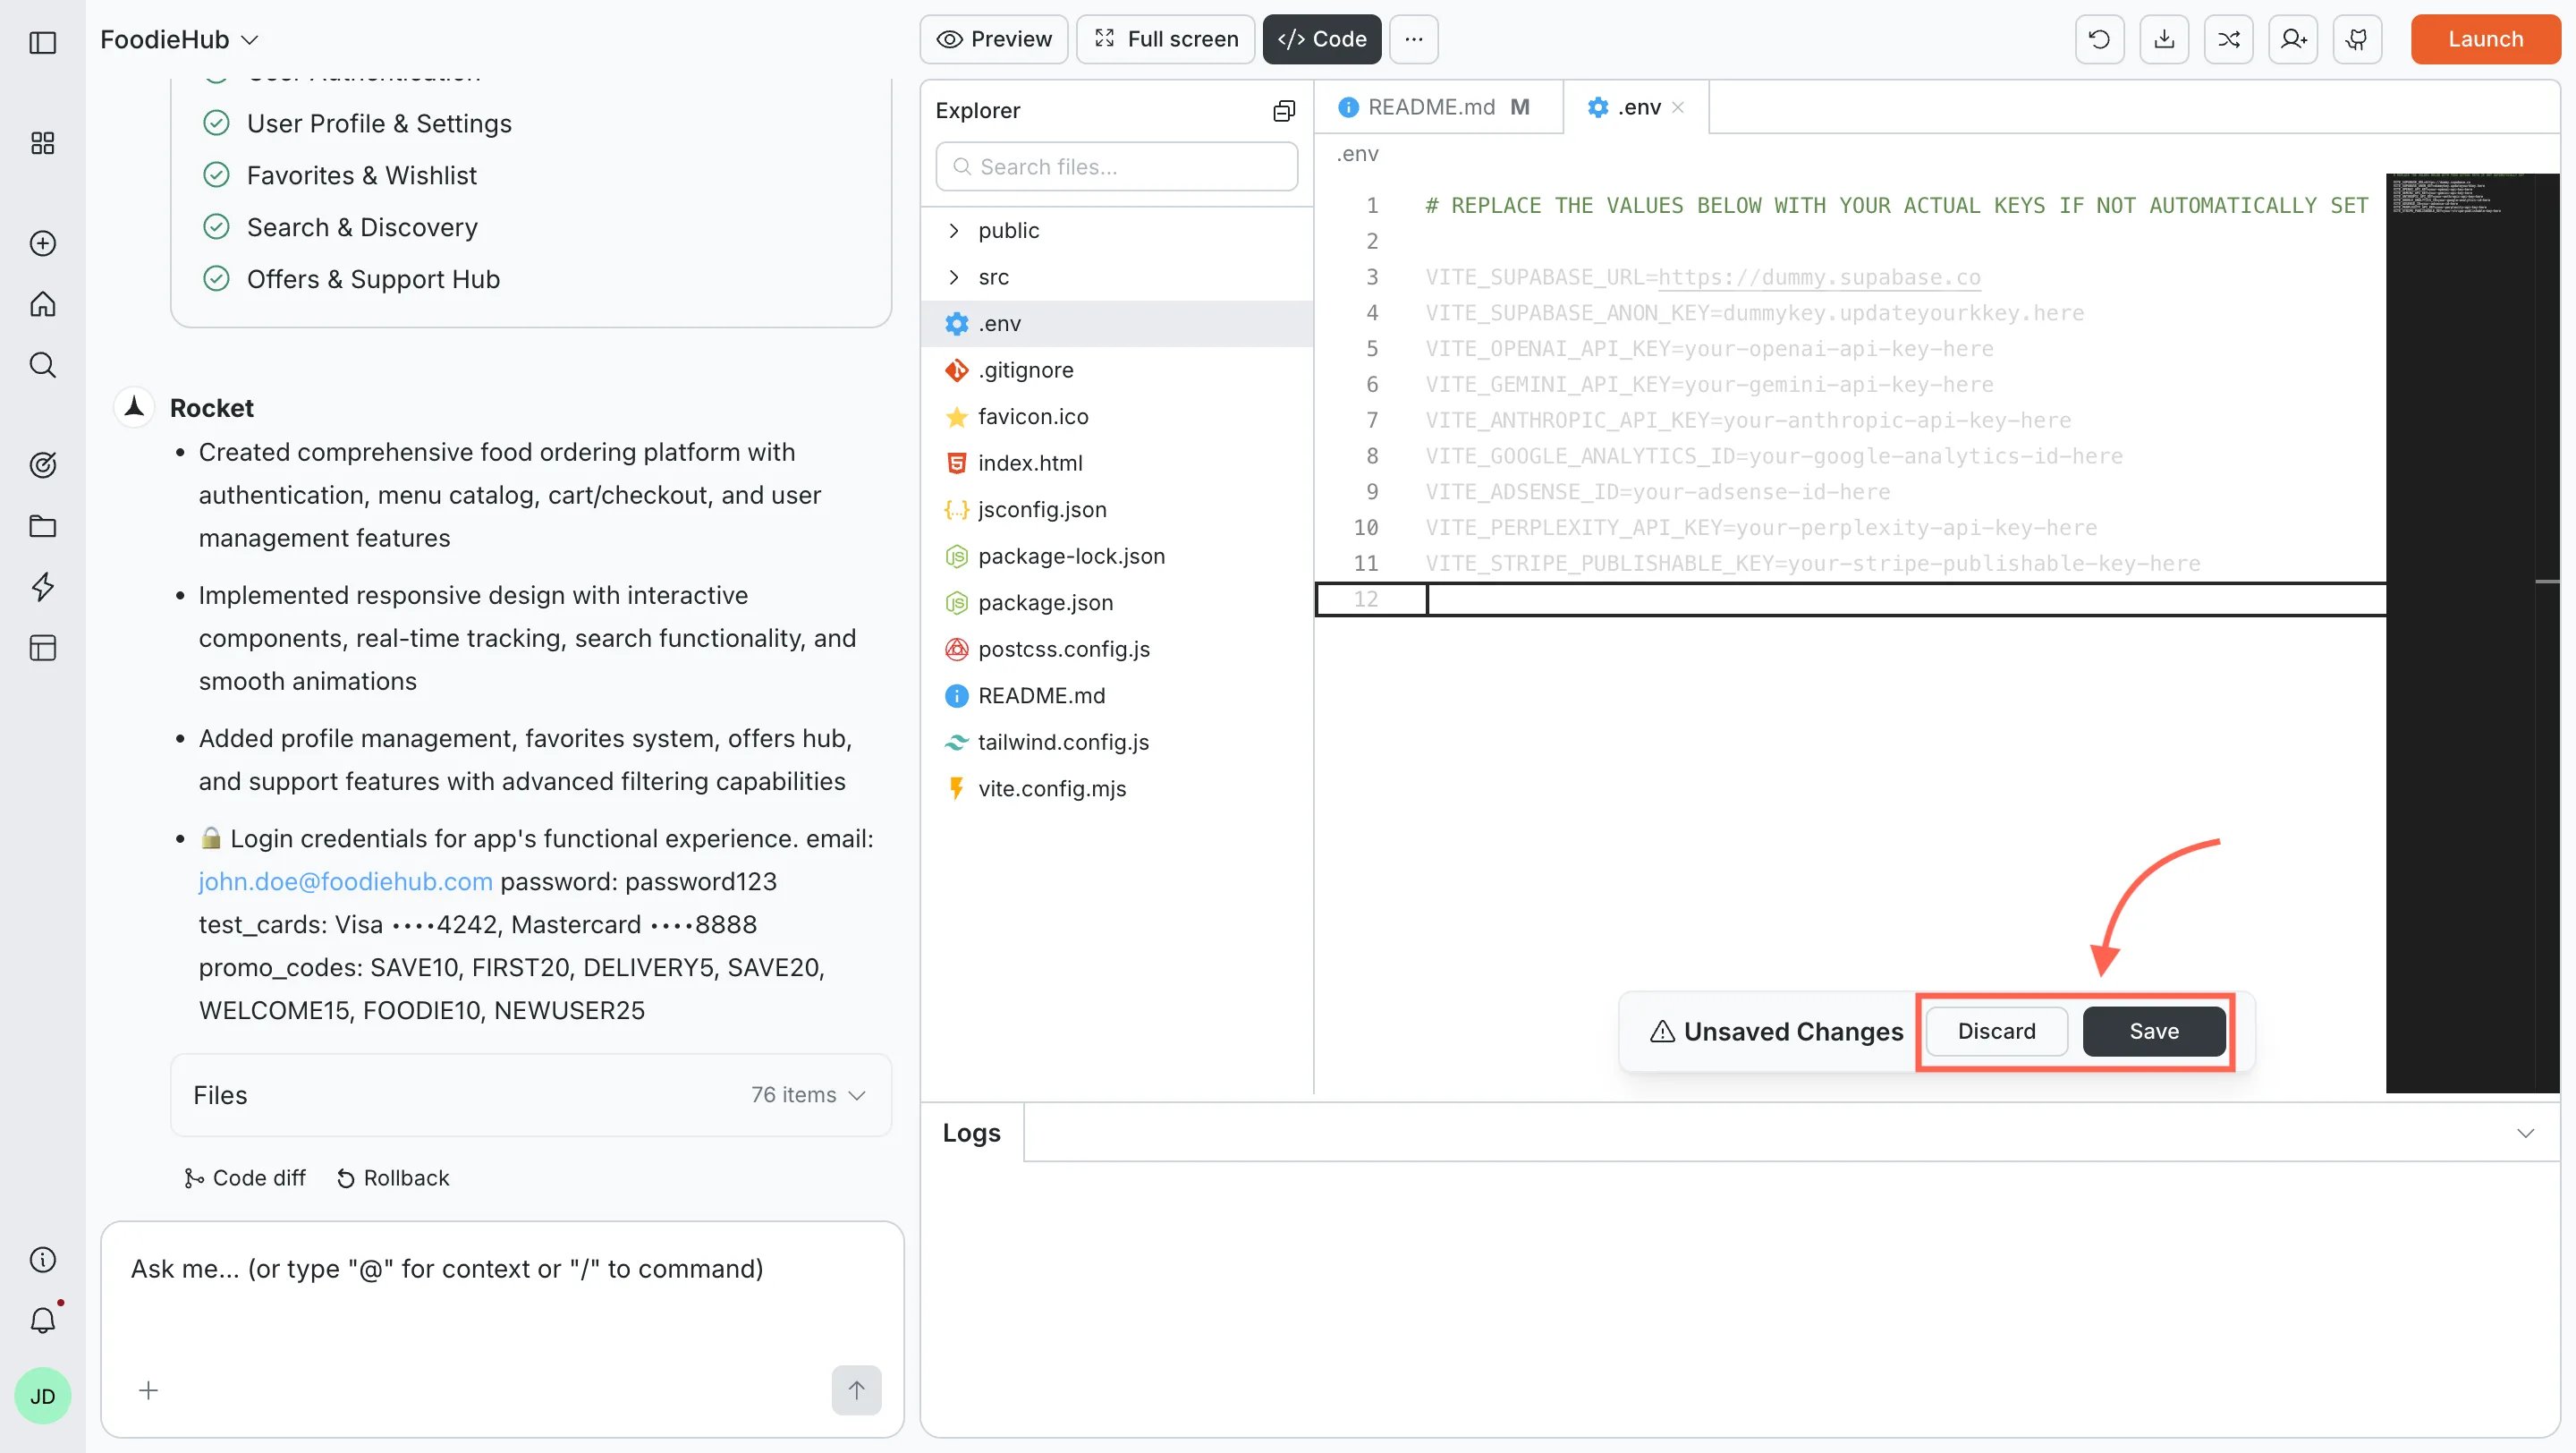Click the shuffle icon in top toolbar
Screen dimensions: 2576x1453
[2228, 39]
